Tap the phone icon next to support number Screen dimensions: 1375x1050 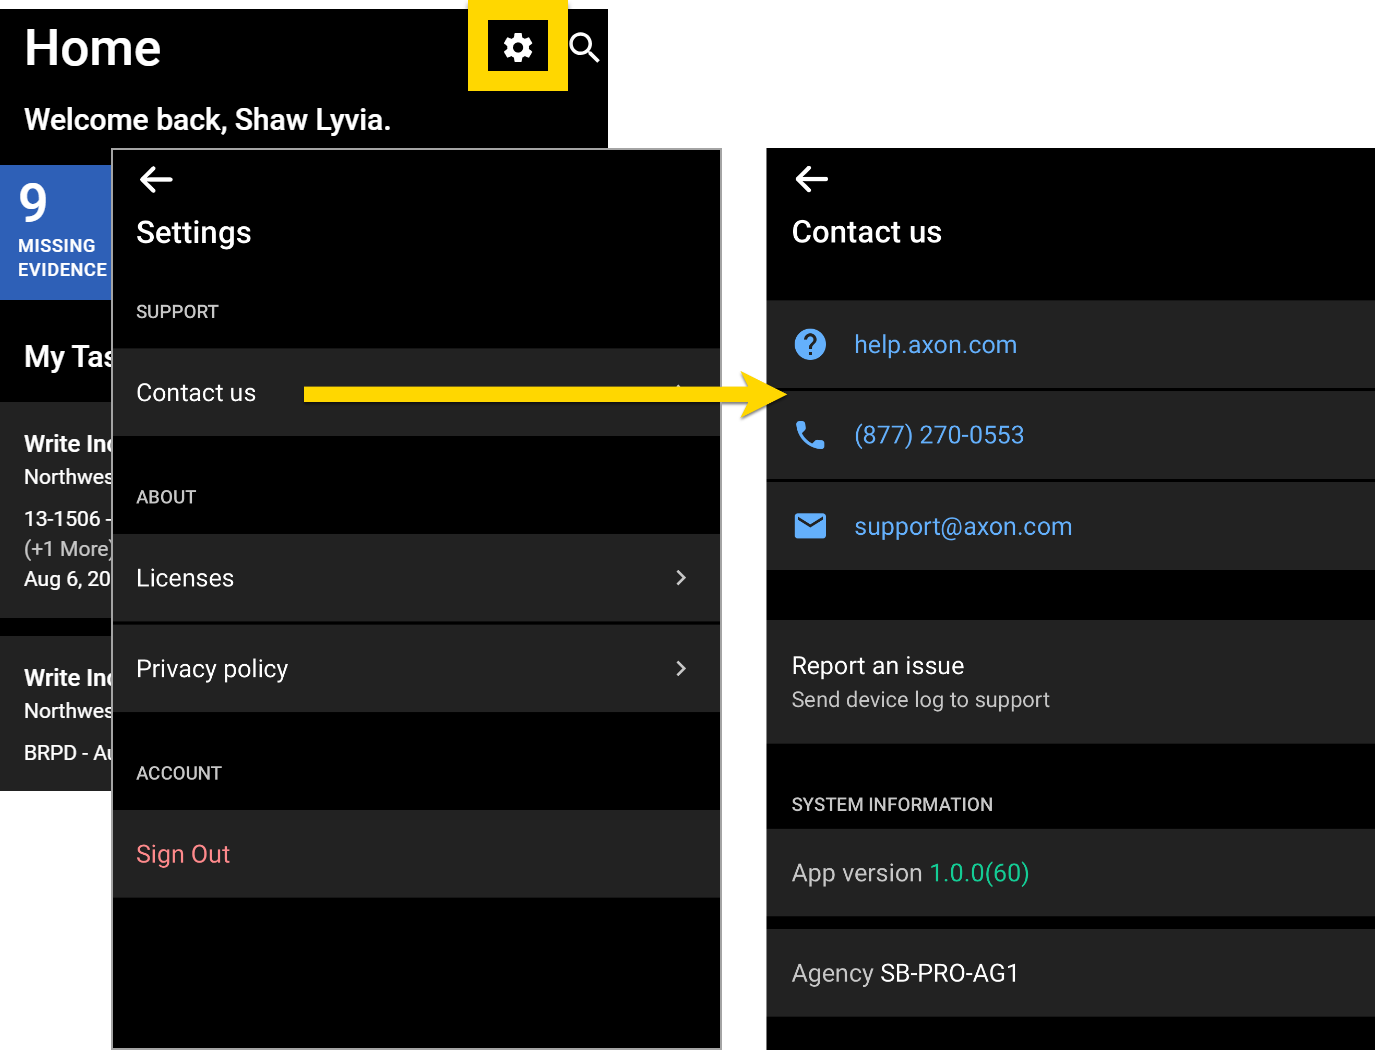pos(810,434)
